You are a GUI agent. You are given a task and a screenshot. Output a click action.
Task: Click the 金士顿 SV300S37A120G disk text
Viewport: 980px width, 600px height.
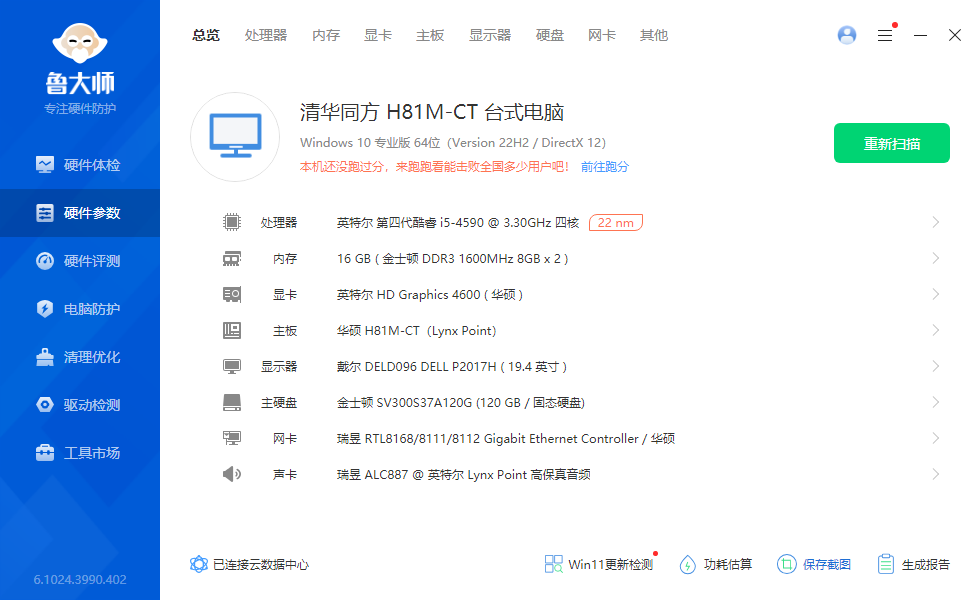click(x=461, y=402)
